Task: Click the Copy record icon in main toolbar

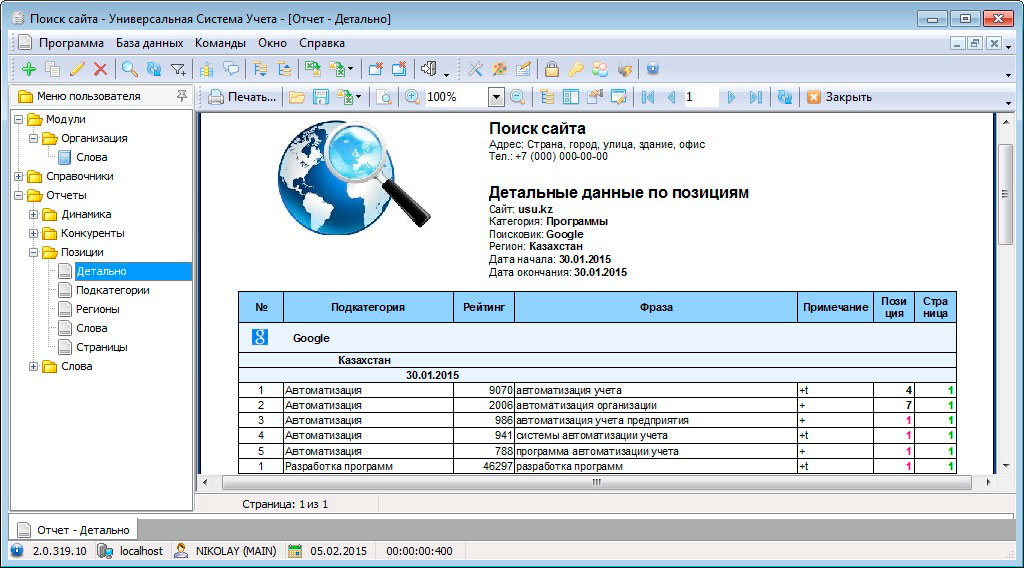Action: point(53,69)
